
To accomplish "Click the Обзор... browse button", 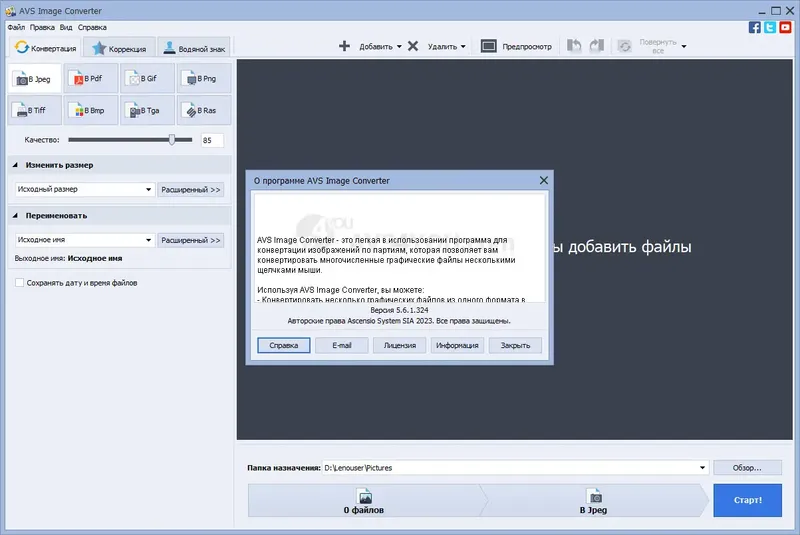I will [x=747, y=468].
